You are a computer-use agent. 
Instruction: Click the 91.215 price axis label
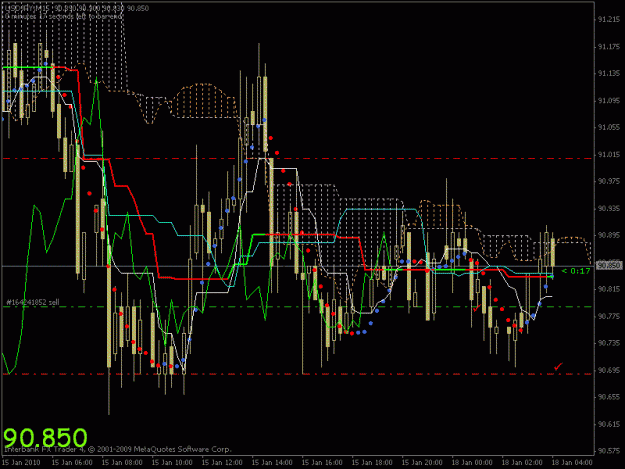(609, 20)
